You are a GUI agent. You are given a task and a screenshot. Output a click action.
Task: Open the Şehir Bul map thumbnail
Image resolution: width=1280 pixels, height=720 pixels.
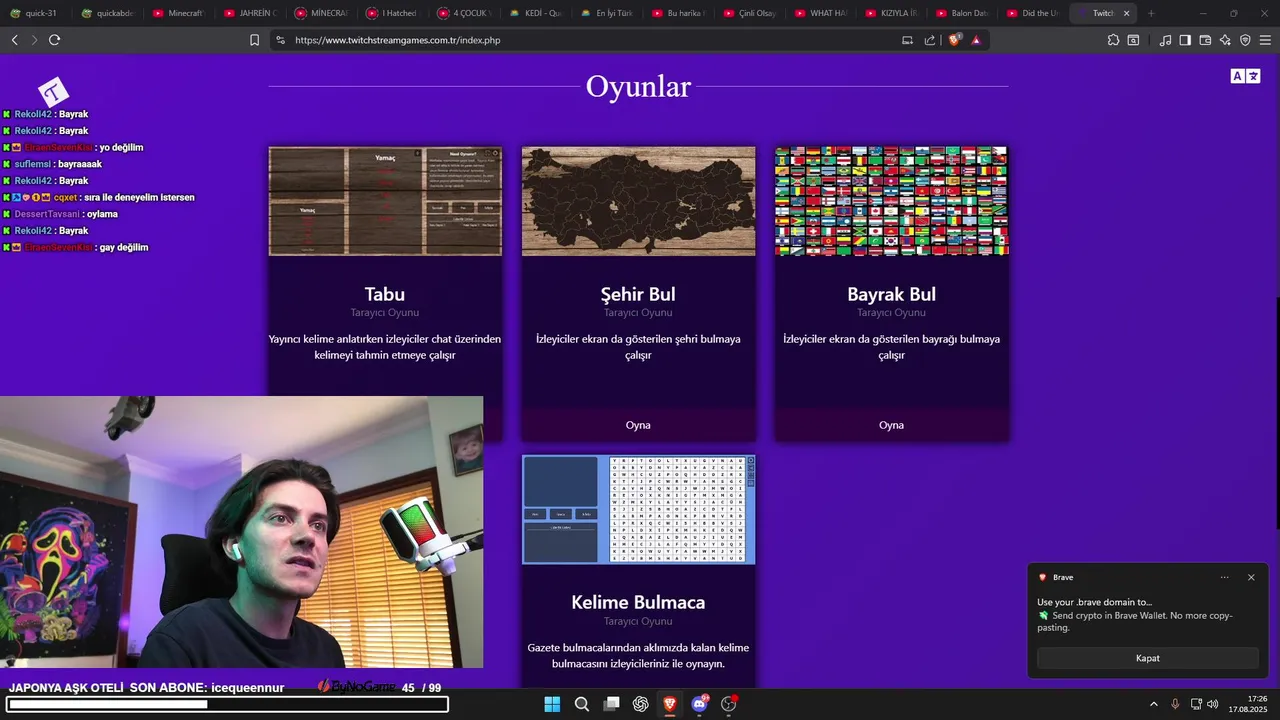click(638, 201)
